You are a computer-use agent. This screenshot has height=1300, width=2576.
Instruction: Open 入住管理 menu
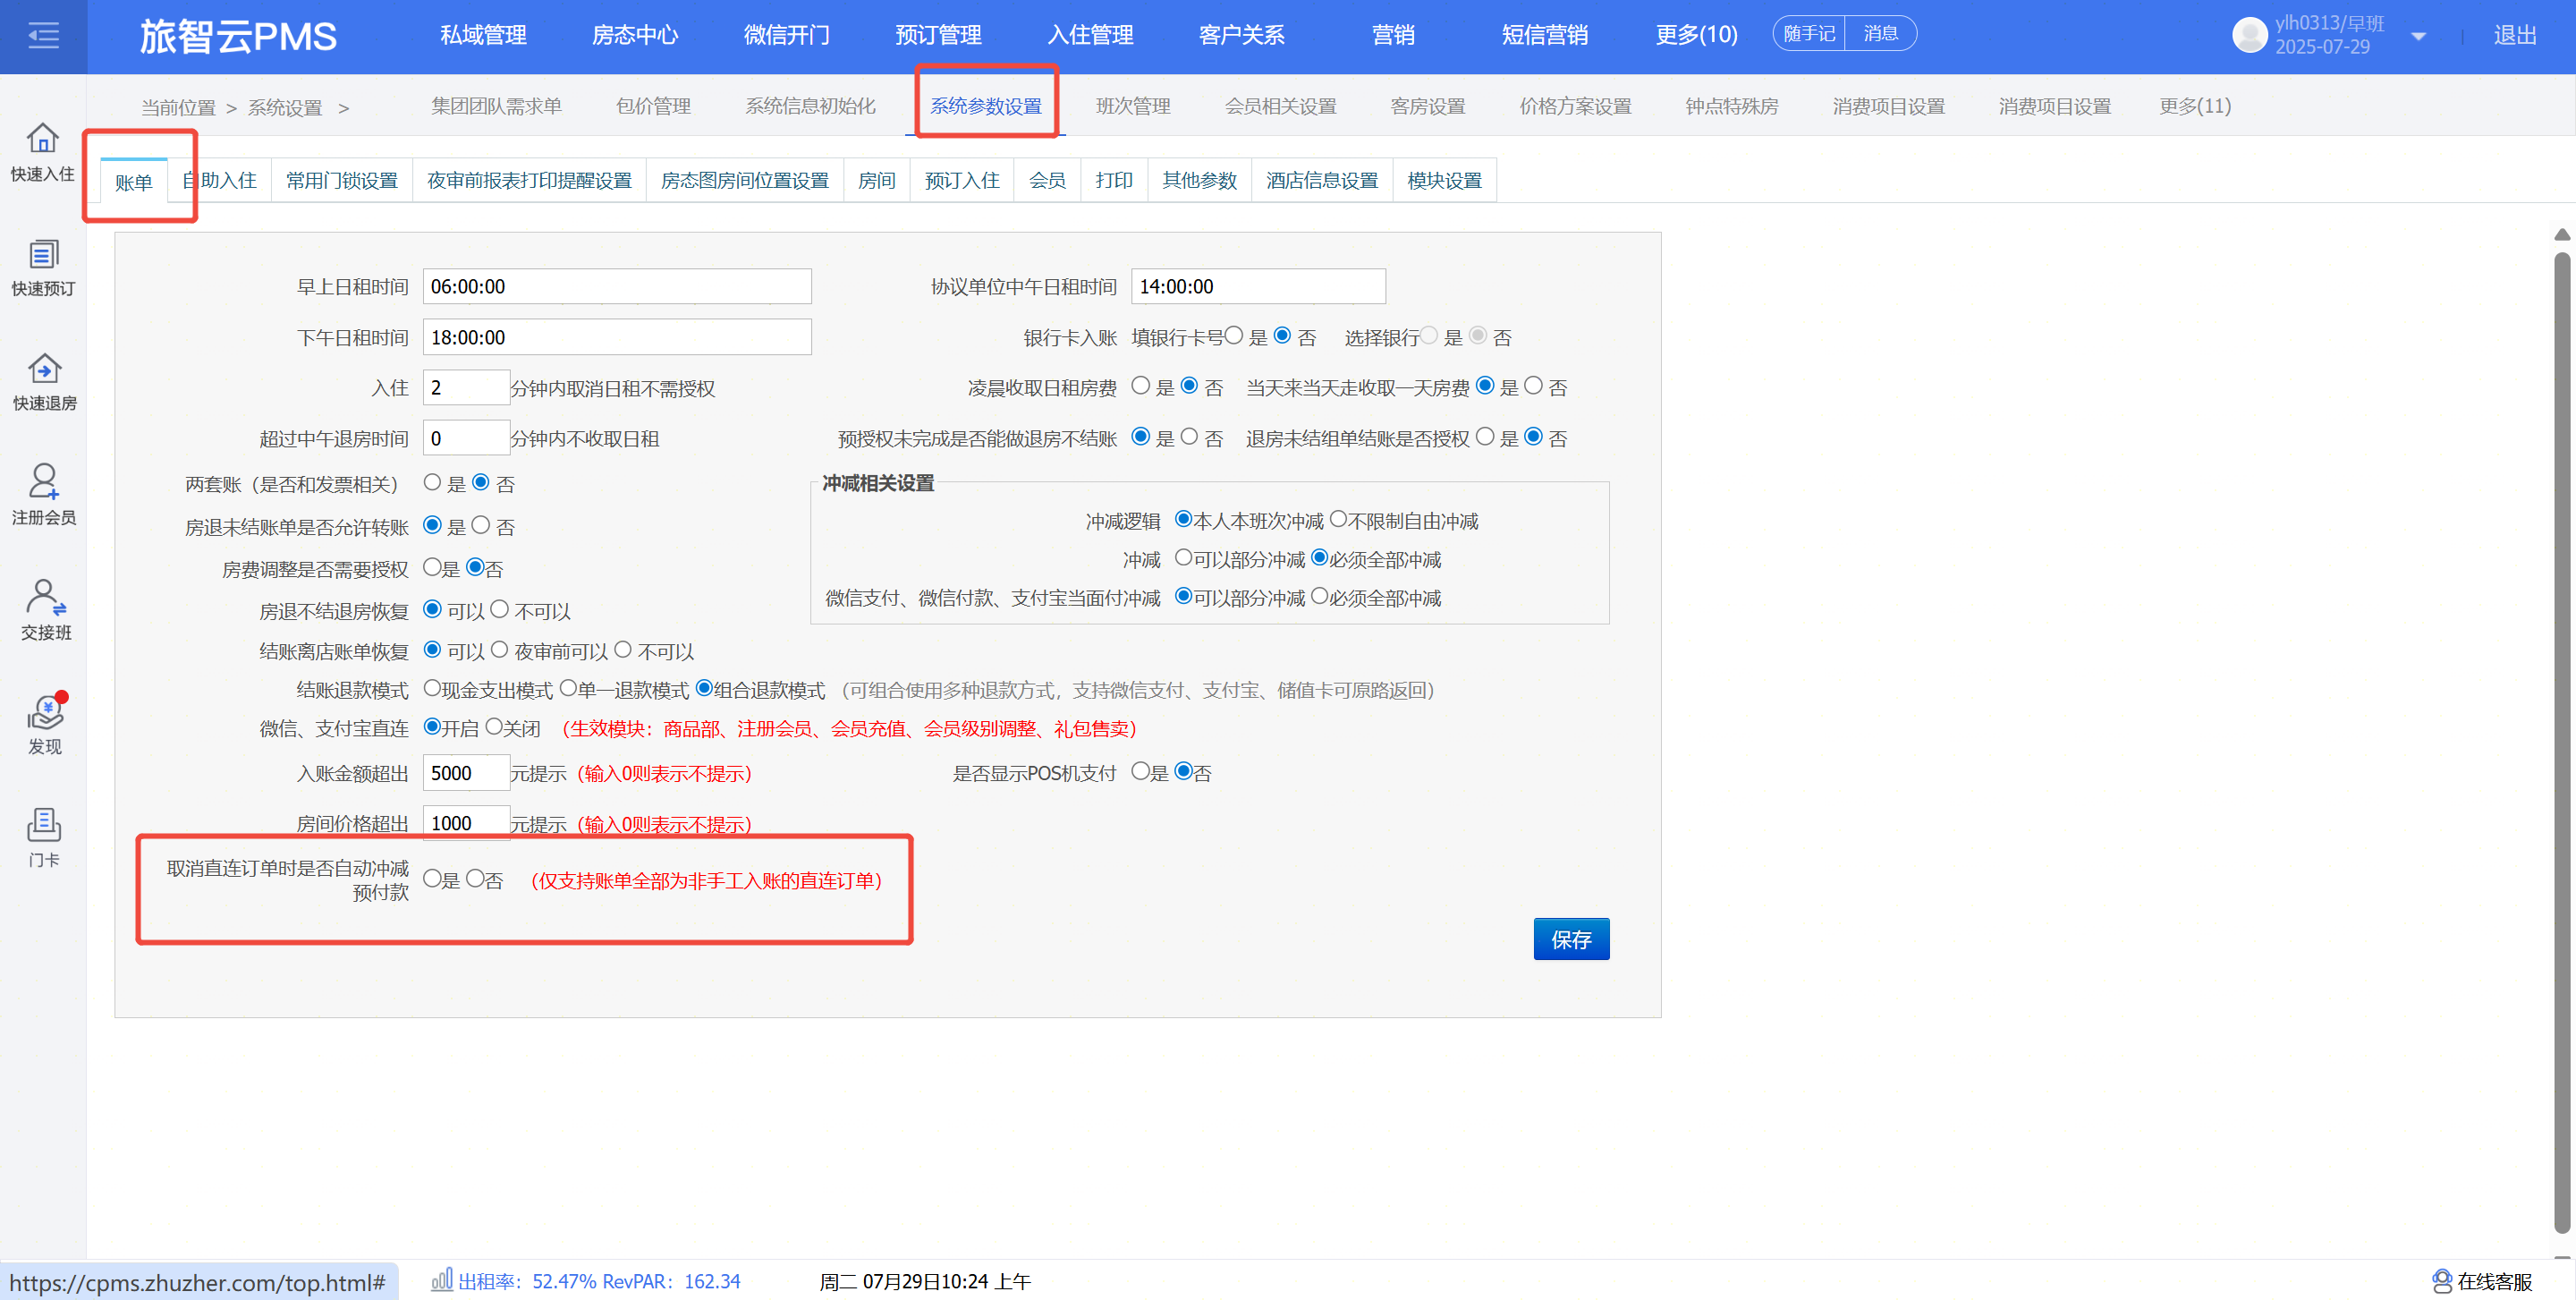[1090, 35]
